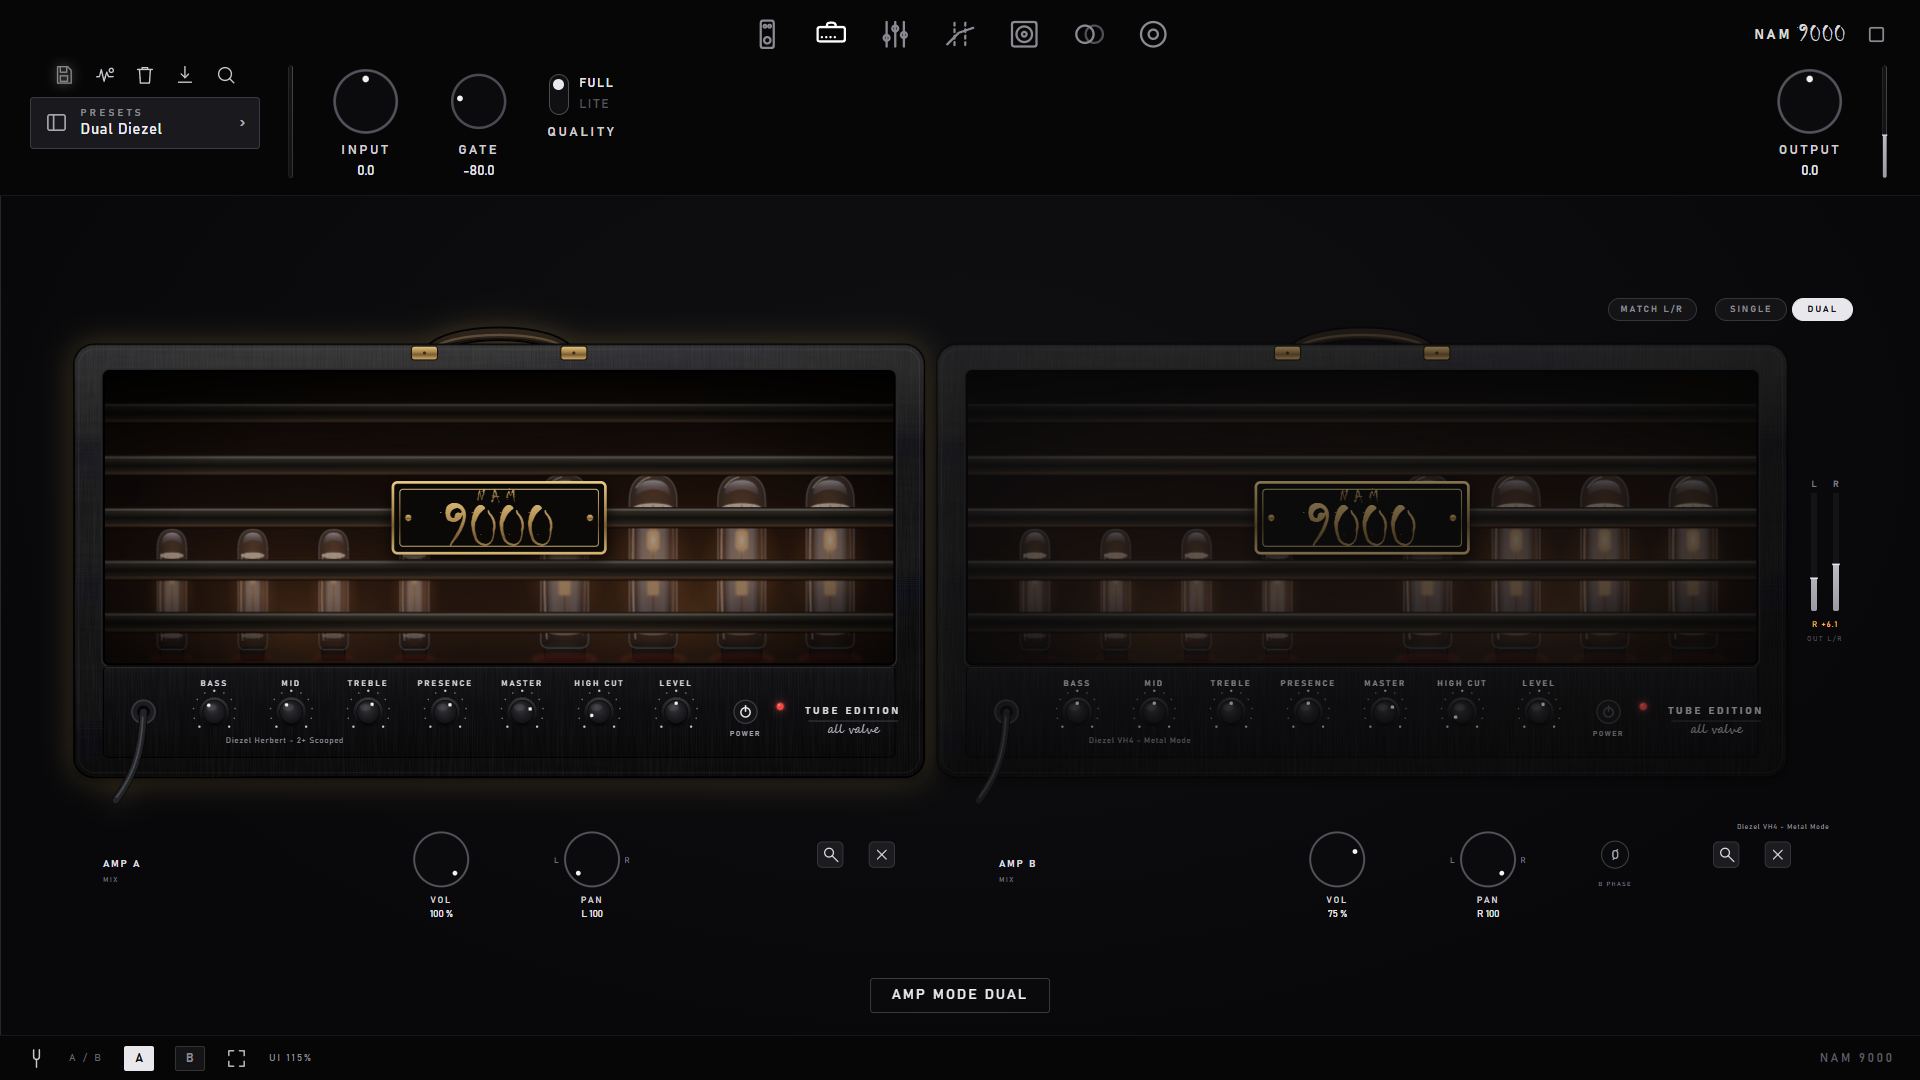The image size is (1920, 1080).
Task: Toggle power on right amp
Action: (x=1608, y=712)
